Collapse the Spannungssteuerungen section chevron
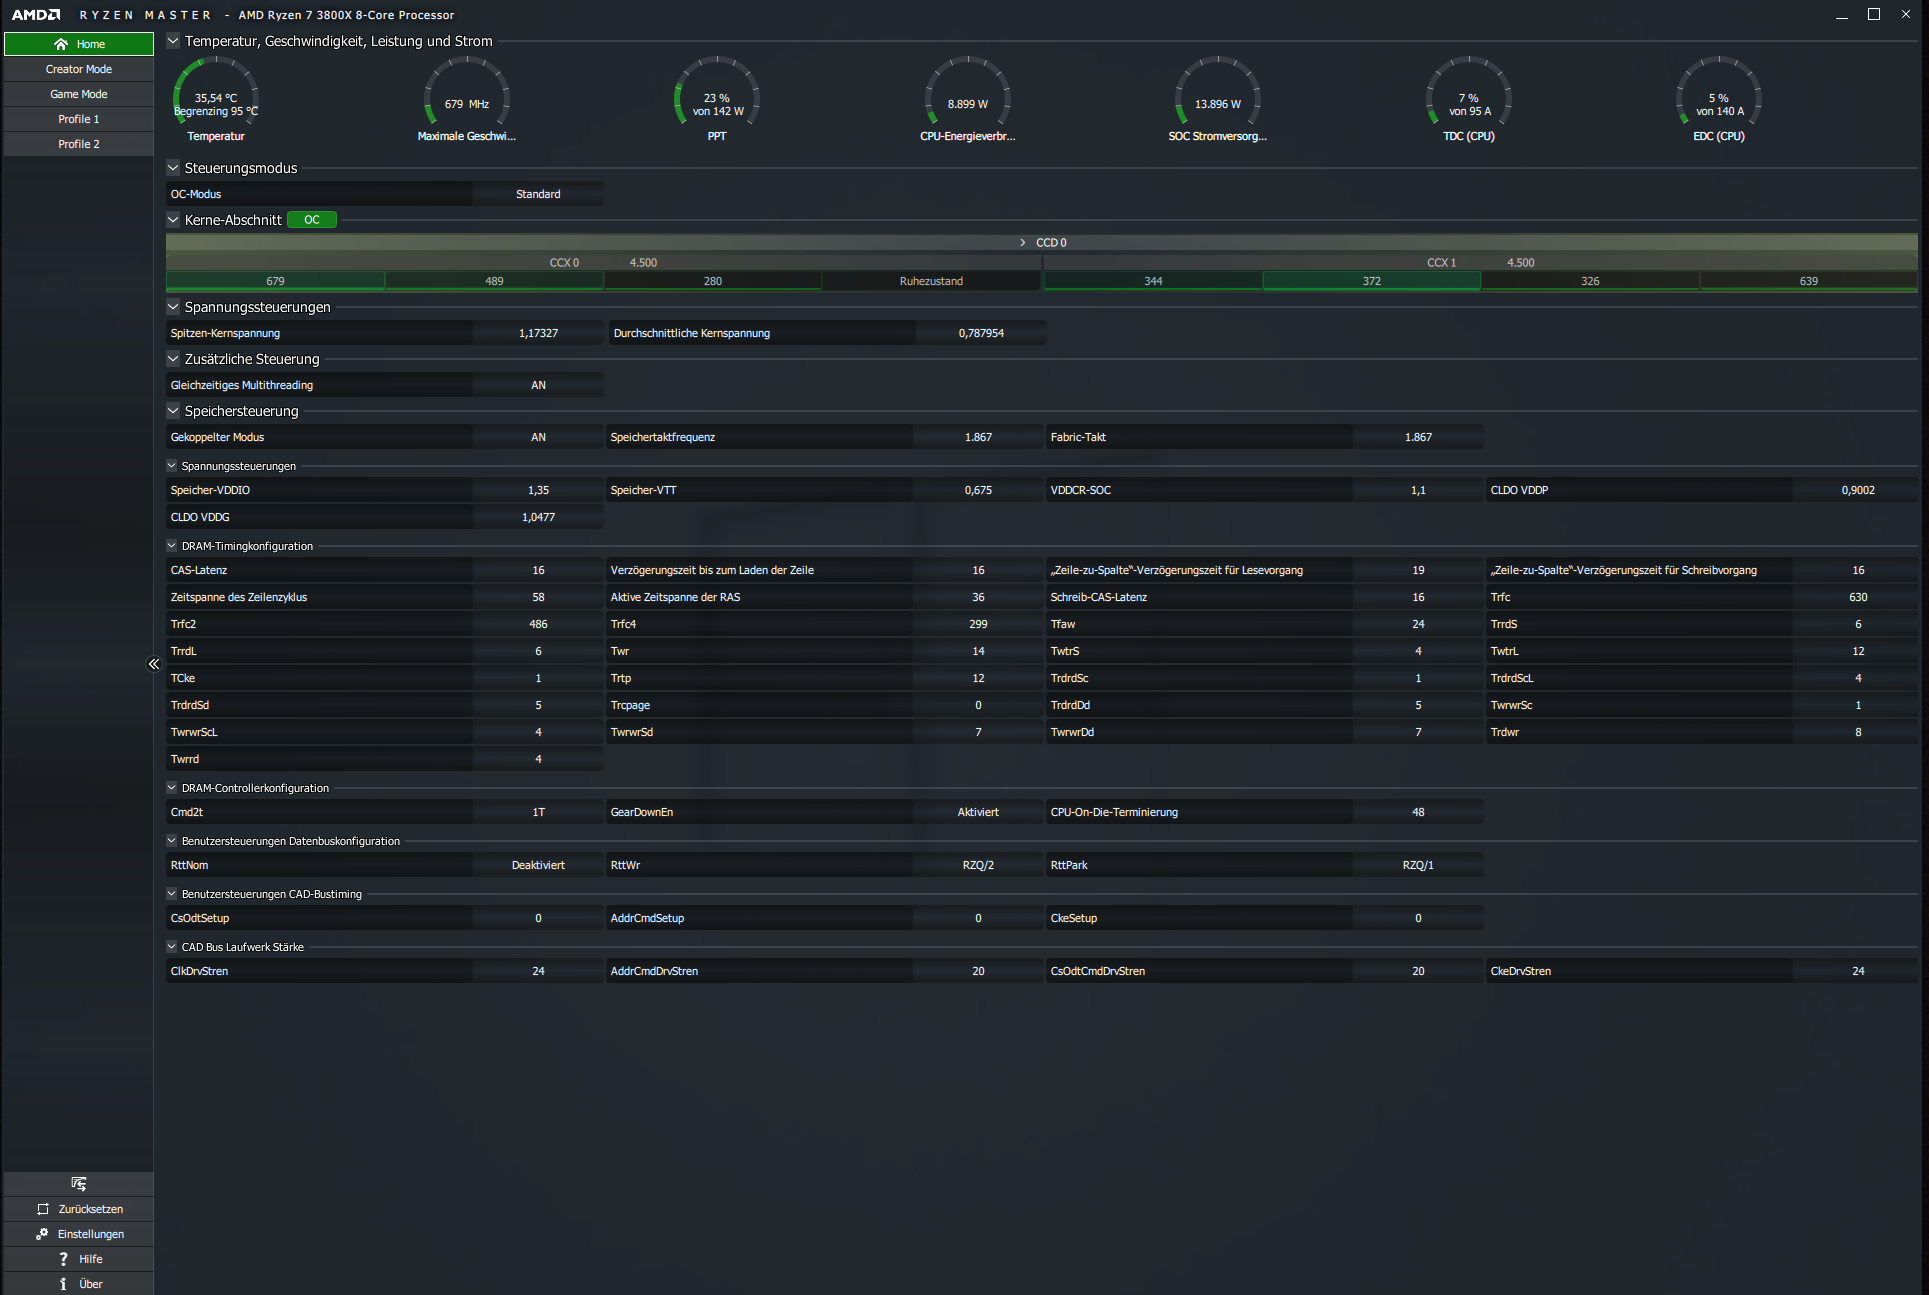Image resolution: width=1929 pixels, height=1295 pixels. click(x=173, y=307)
